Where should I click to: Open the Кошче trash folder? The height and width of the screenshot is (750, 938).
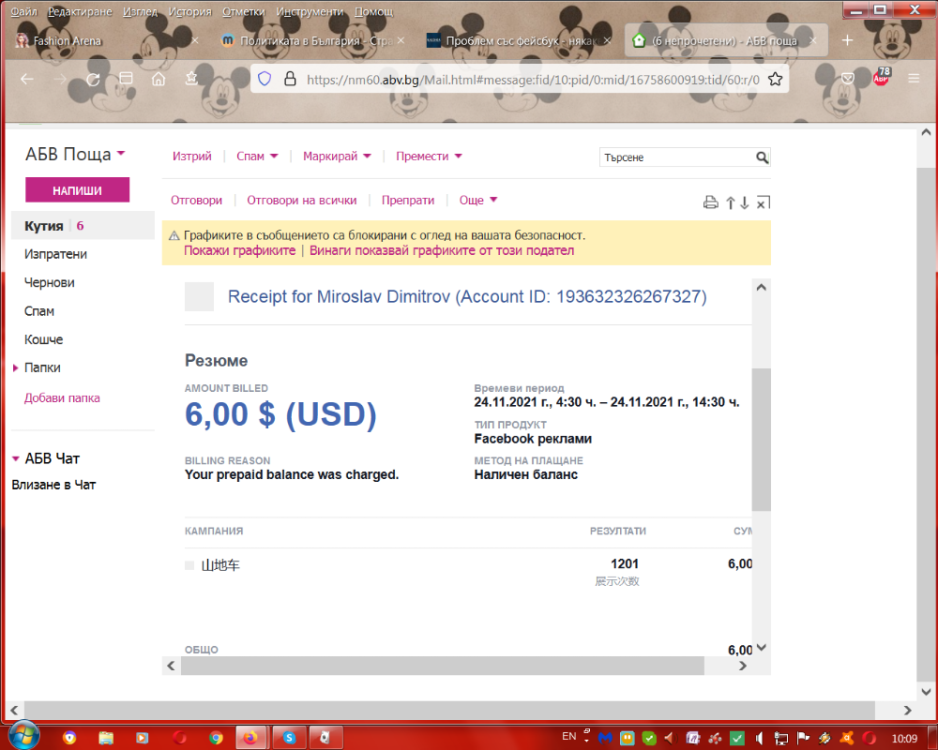tap(43, 339)
